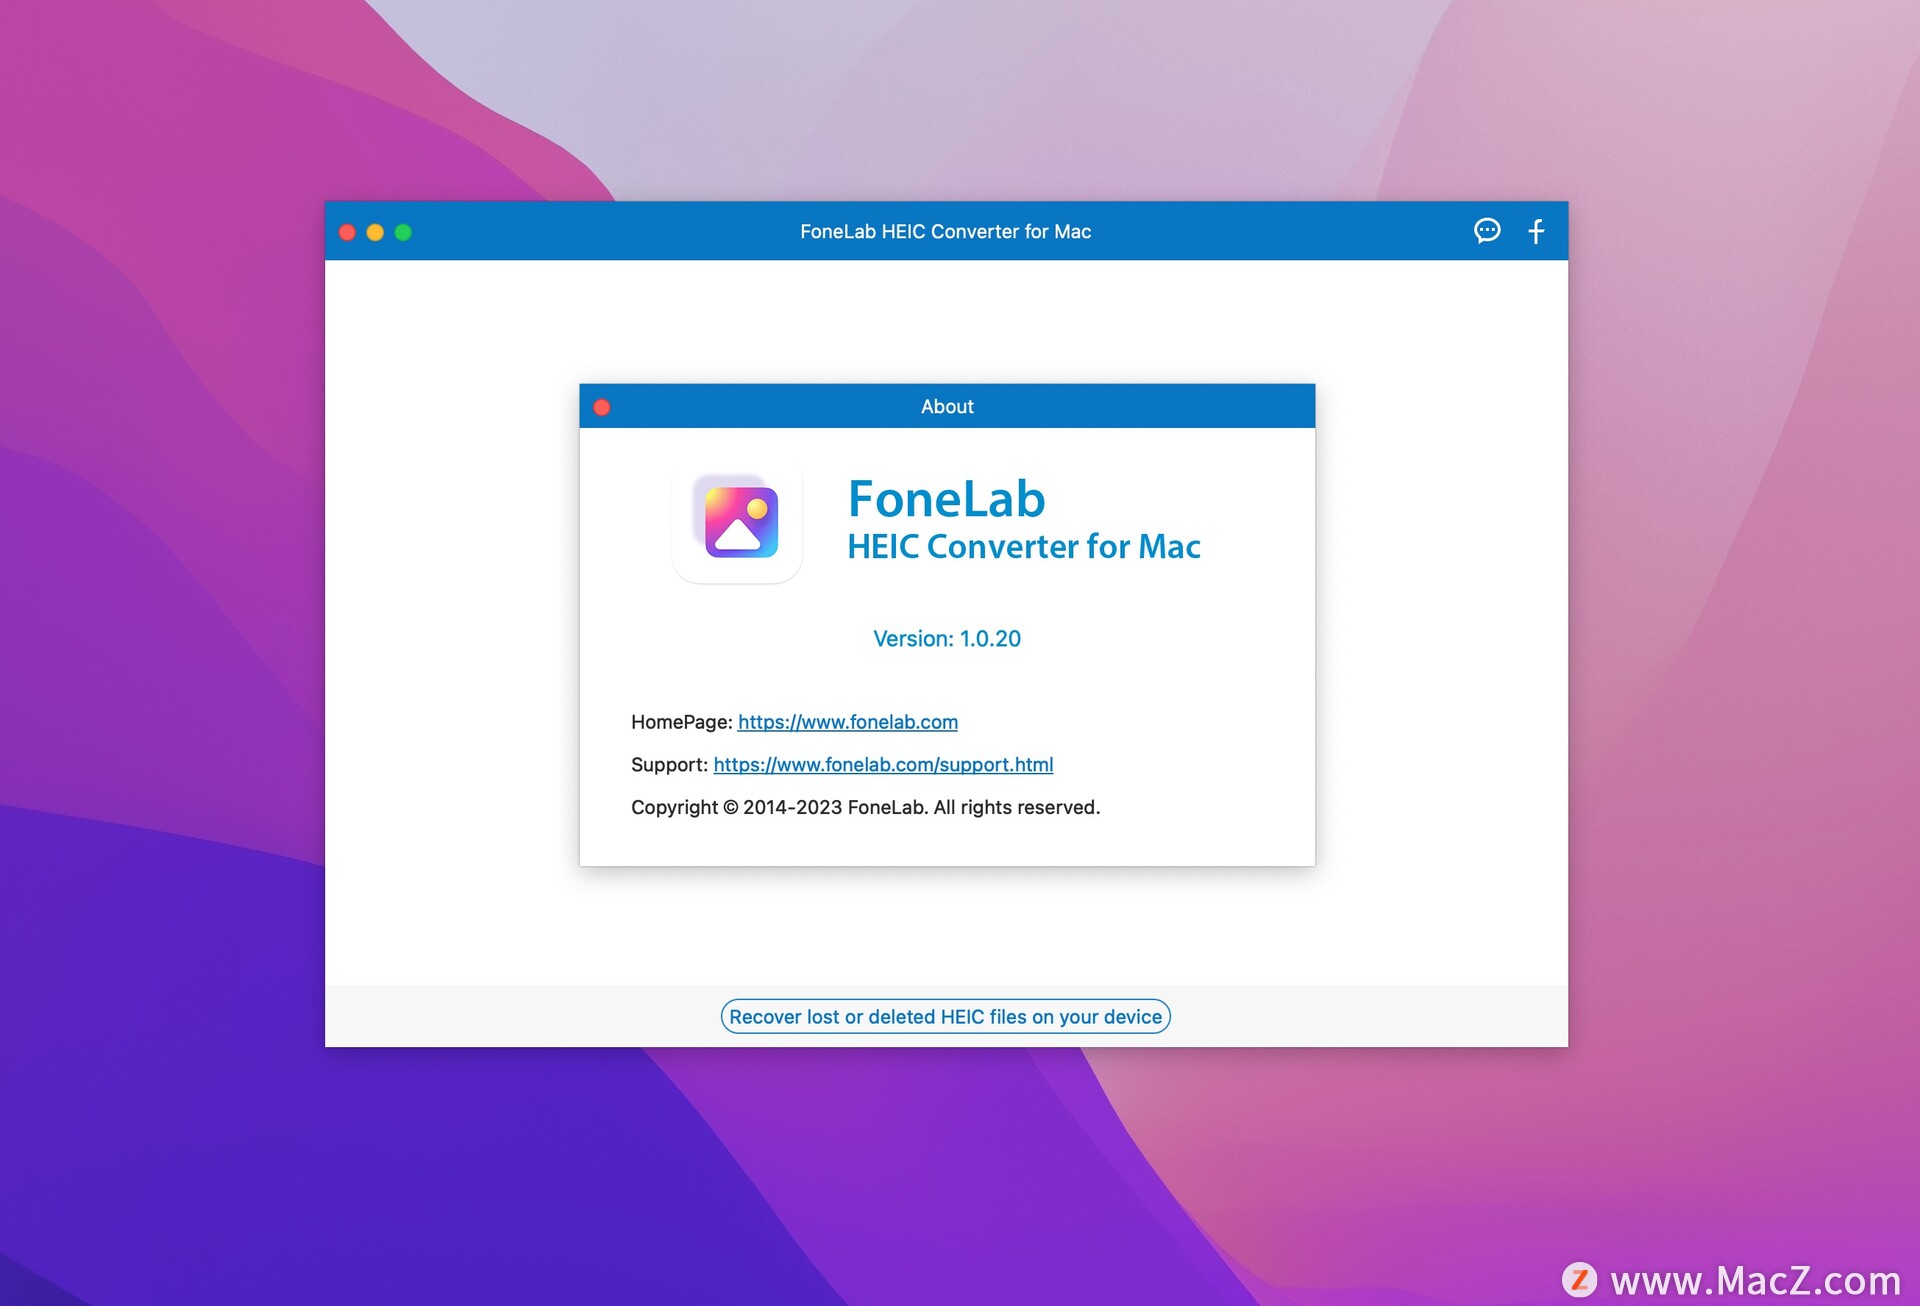The width and height of the screenshot is (1920, 1306).
Task: Minimize the FoneLab main window
Action: point(375,232)
